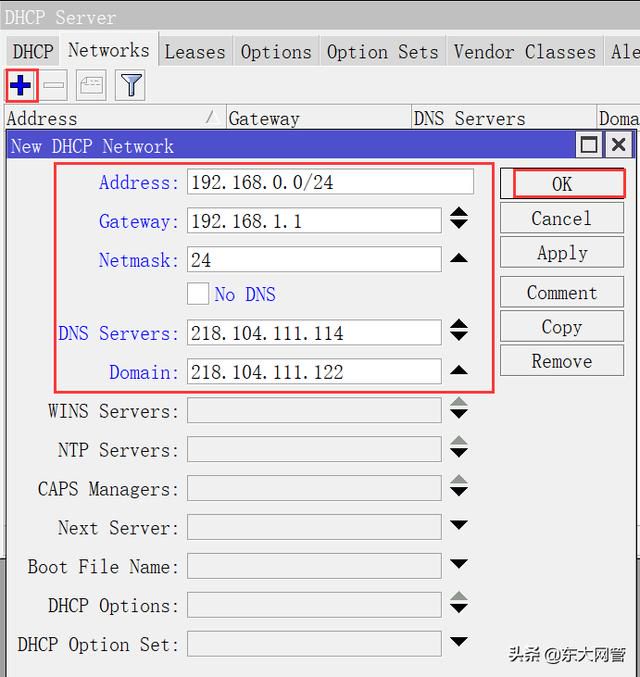Click the comment note toolbar icon

click(x=91, y=85)
